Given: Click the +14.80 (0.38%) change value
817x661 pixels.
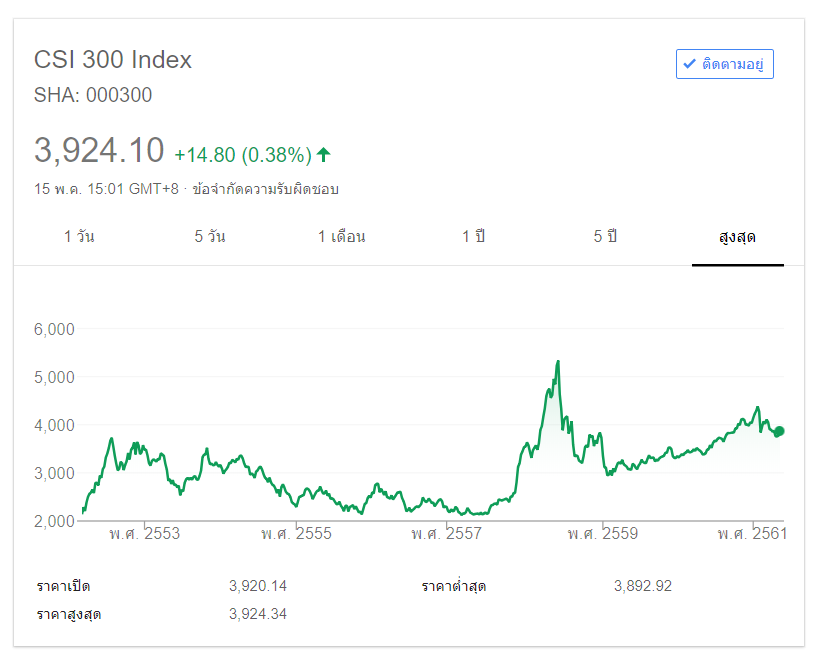Looking at the screenshot, I should [x=243, y=155].
